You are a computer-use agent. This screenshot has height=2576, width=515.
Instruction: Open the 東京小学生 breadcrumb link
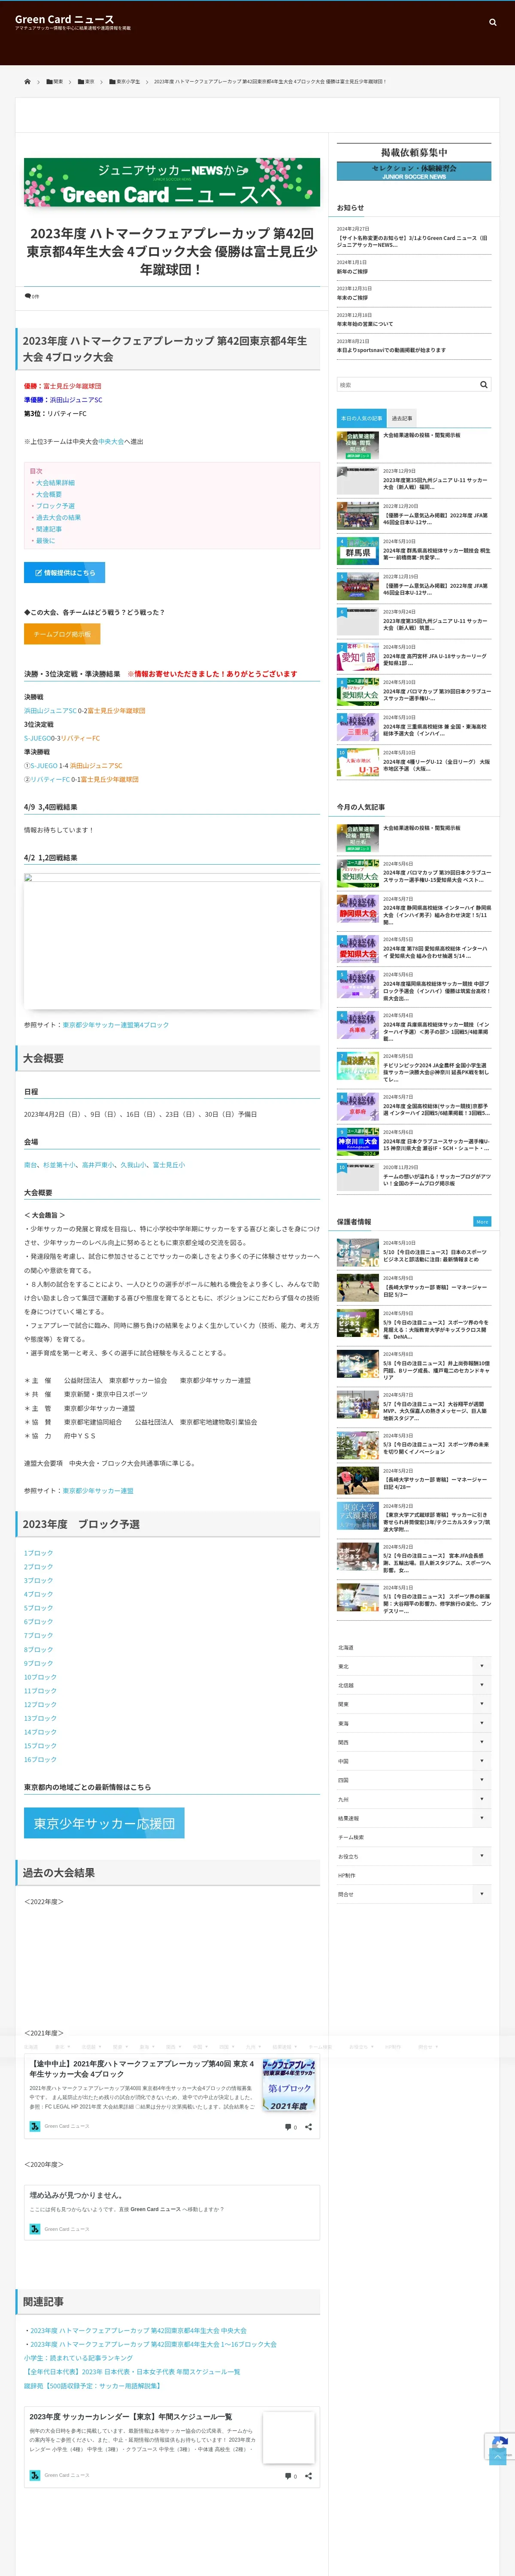(125, 82)
